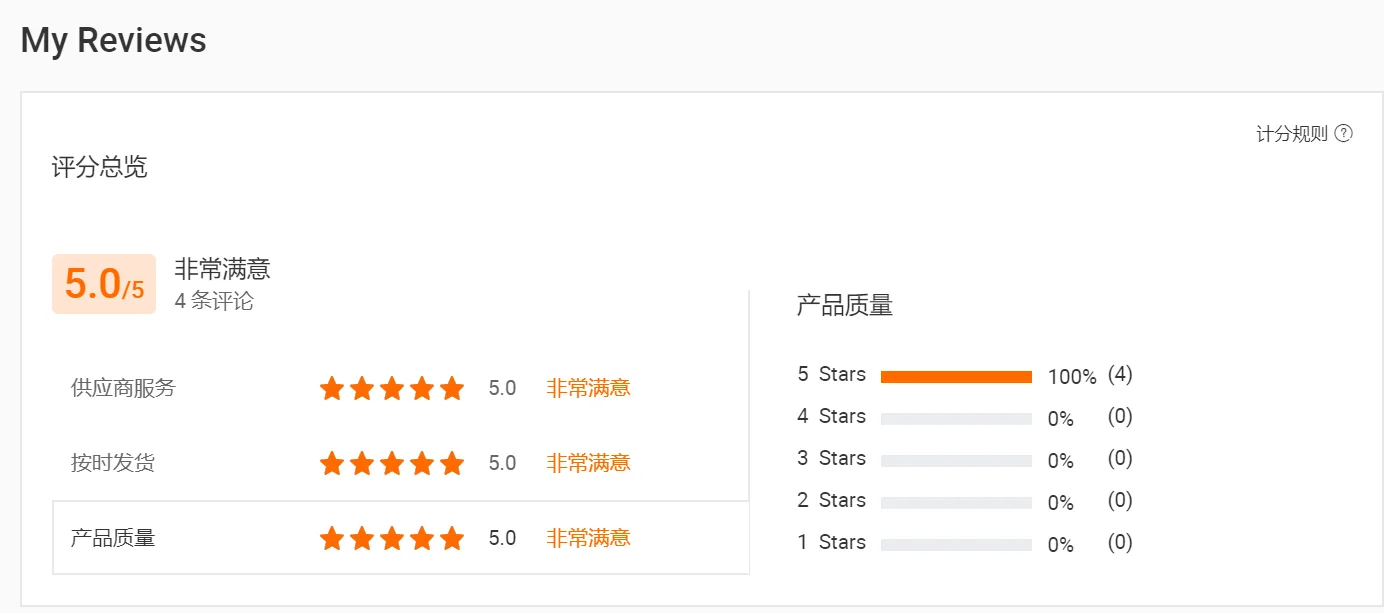Click the fifth star in 产品质量 row
The height and width of the screenshot is (613, 1384).
pos(452,538)
